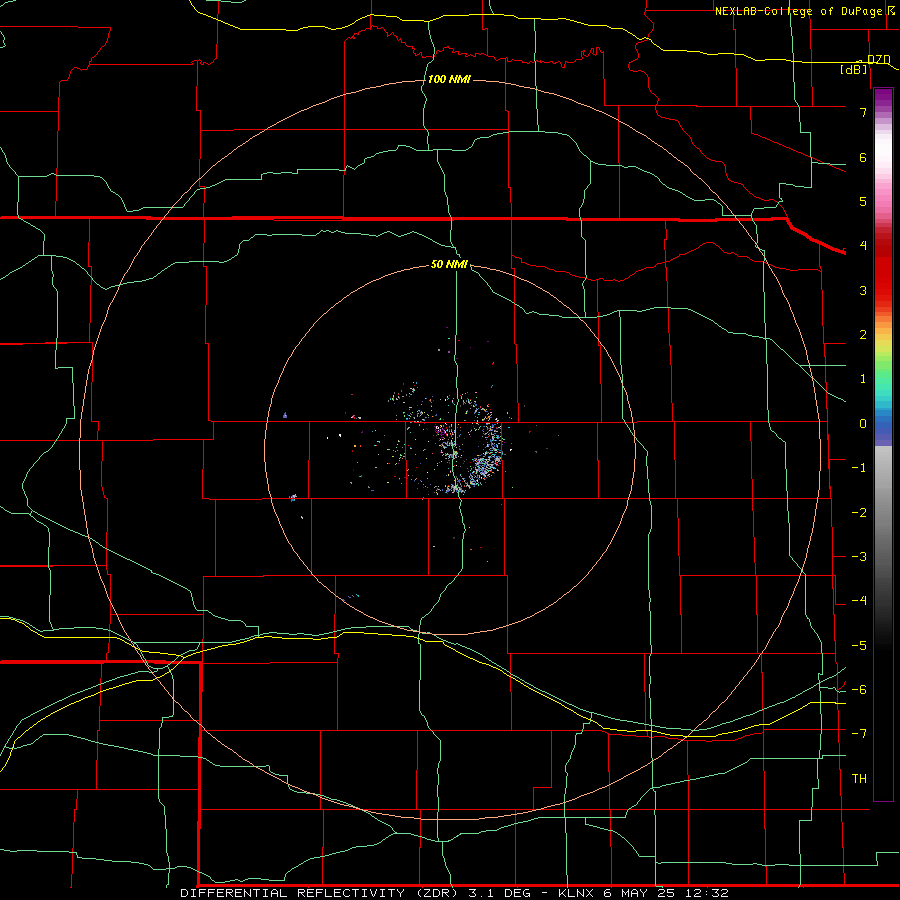
Task: Click the 100 NMI range ring label
Action: pyautogui.click(x=449, y=79)
